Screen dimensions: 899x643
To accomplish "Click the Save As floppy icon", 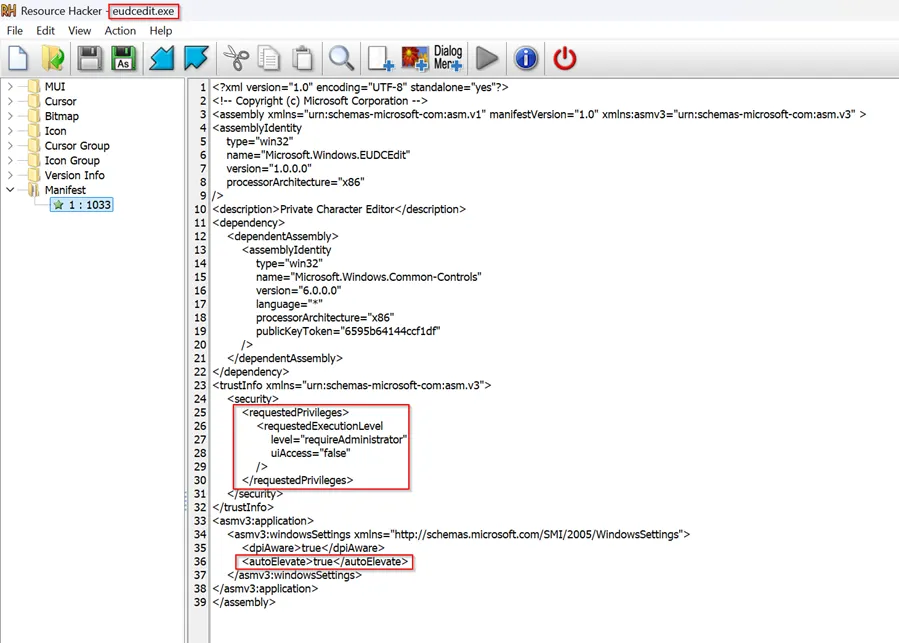I will 124,59.
